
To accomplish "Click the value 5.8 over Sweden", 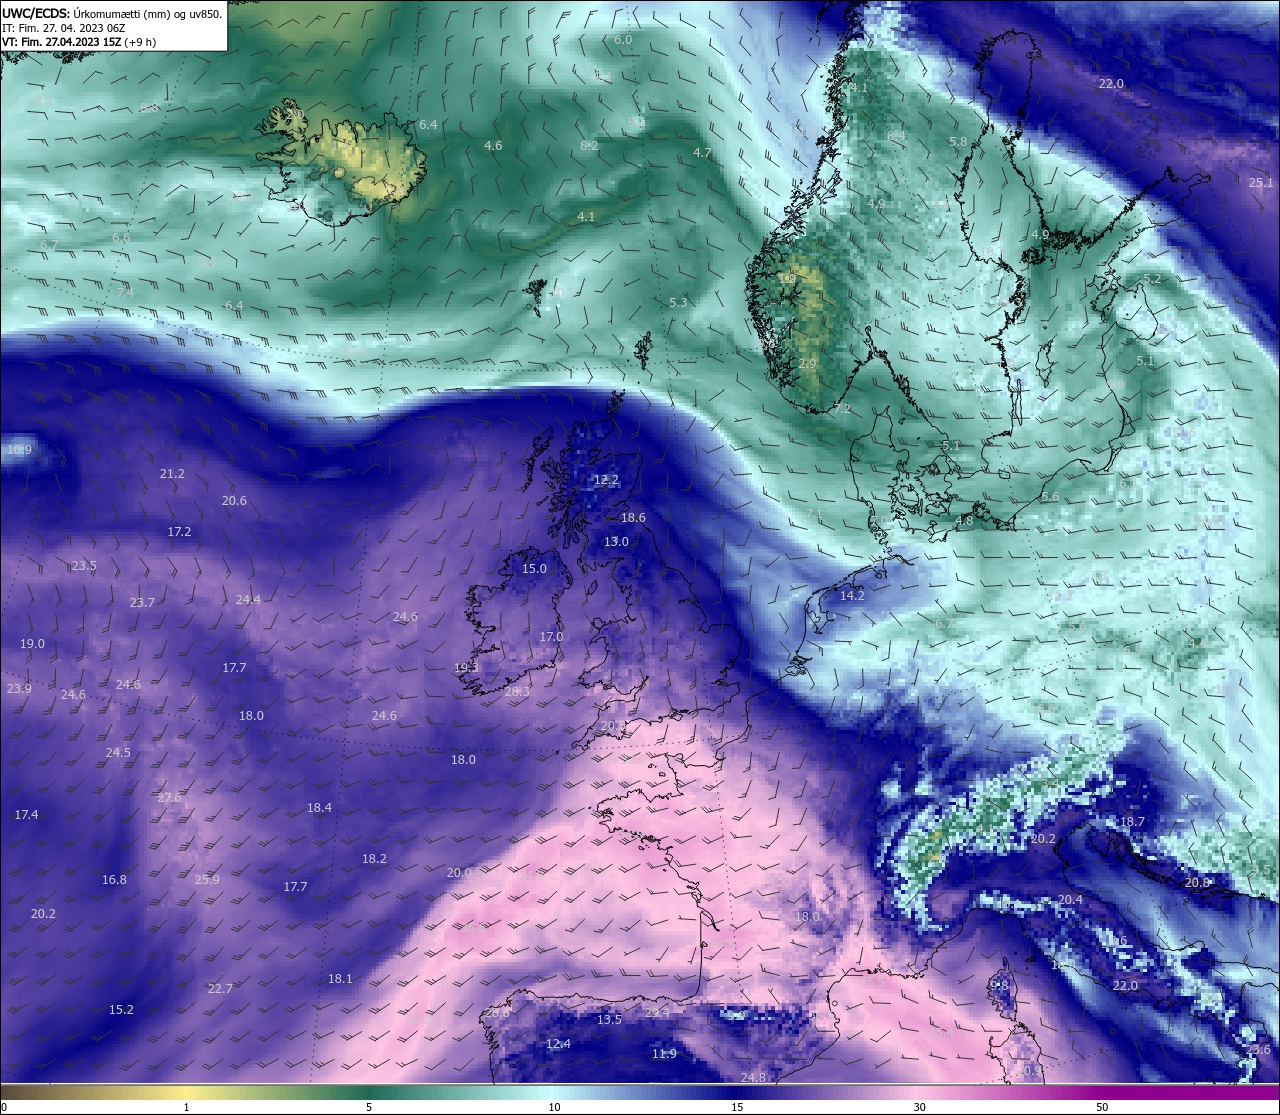I will [958, 142].
